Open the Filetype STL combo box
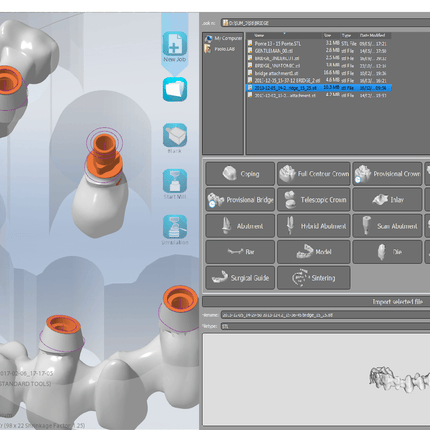 coord(325,326)
